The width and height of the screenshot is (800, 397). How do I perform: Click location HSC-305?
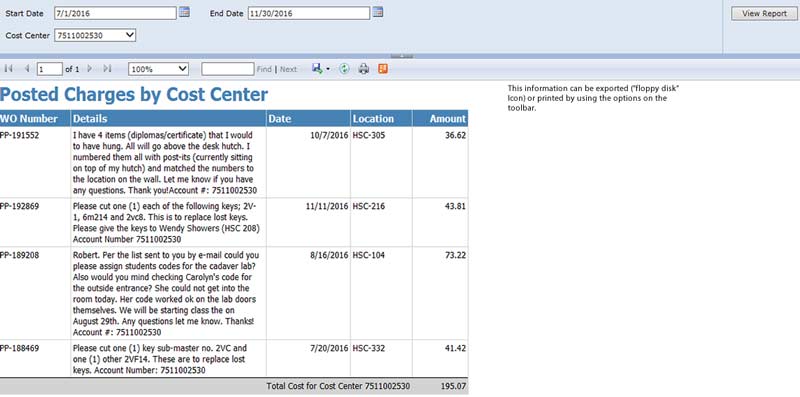click(369, 136)
